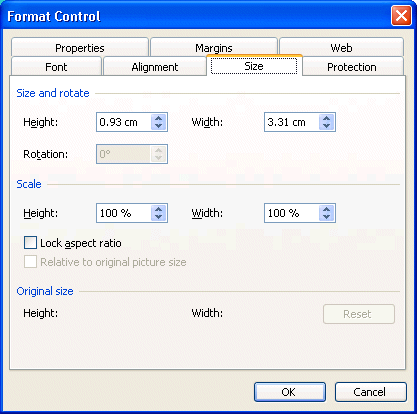Click the size Width field showing 3.31 cm
The width and height of the screenshot is (417, 414).
tap(292, 122)
